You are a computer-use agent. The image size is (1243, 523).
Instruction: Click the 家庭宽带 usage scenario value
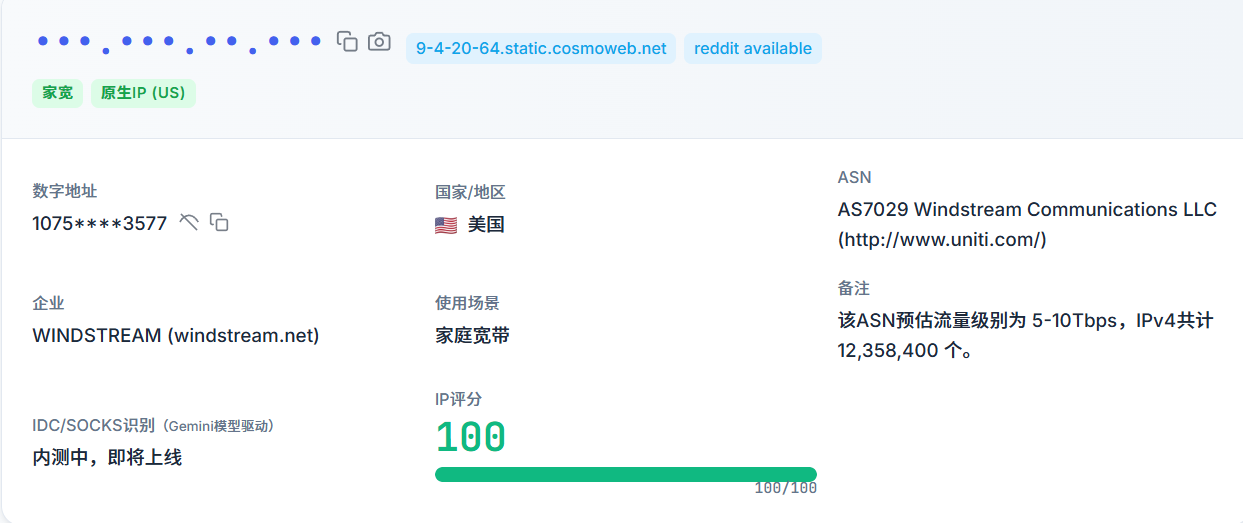473,336
